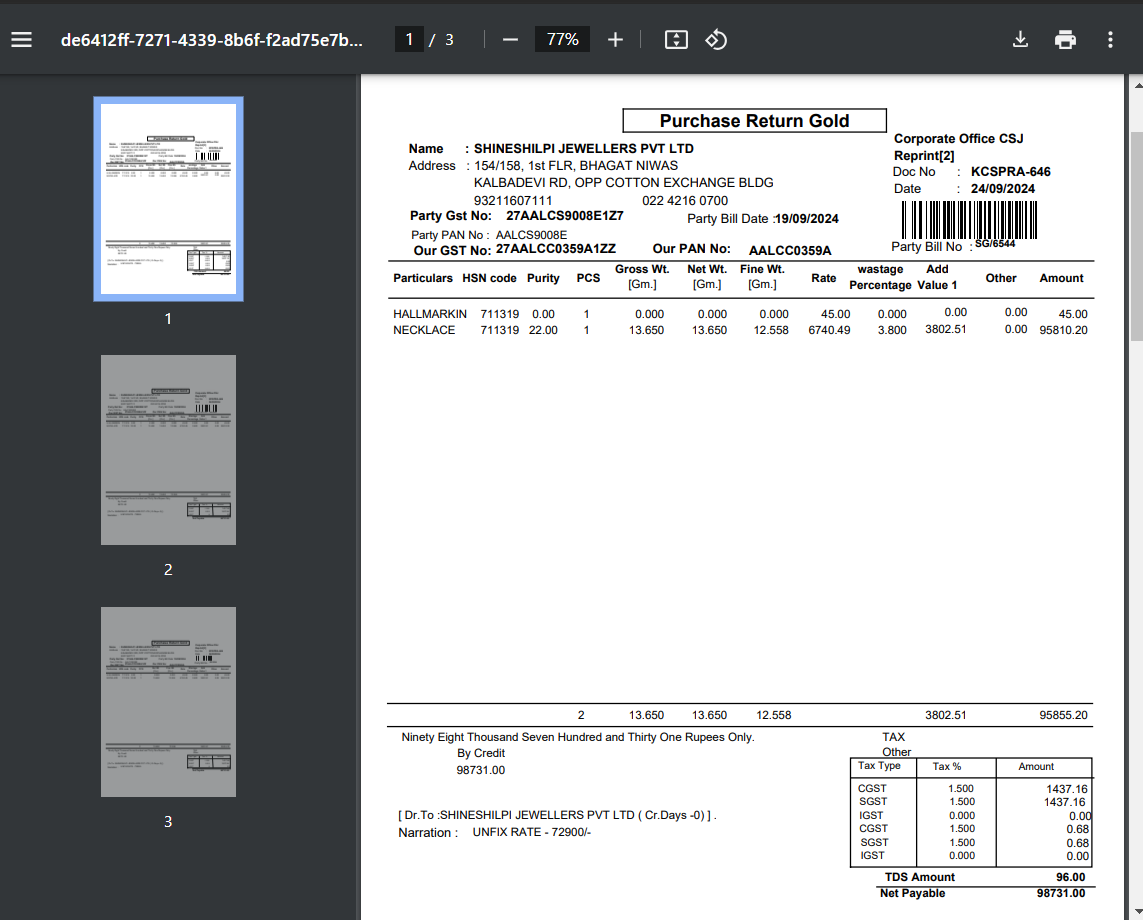Click the "HSN code" column header
Screen dimensions: 1143x920
pos(489,278)
